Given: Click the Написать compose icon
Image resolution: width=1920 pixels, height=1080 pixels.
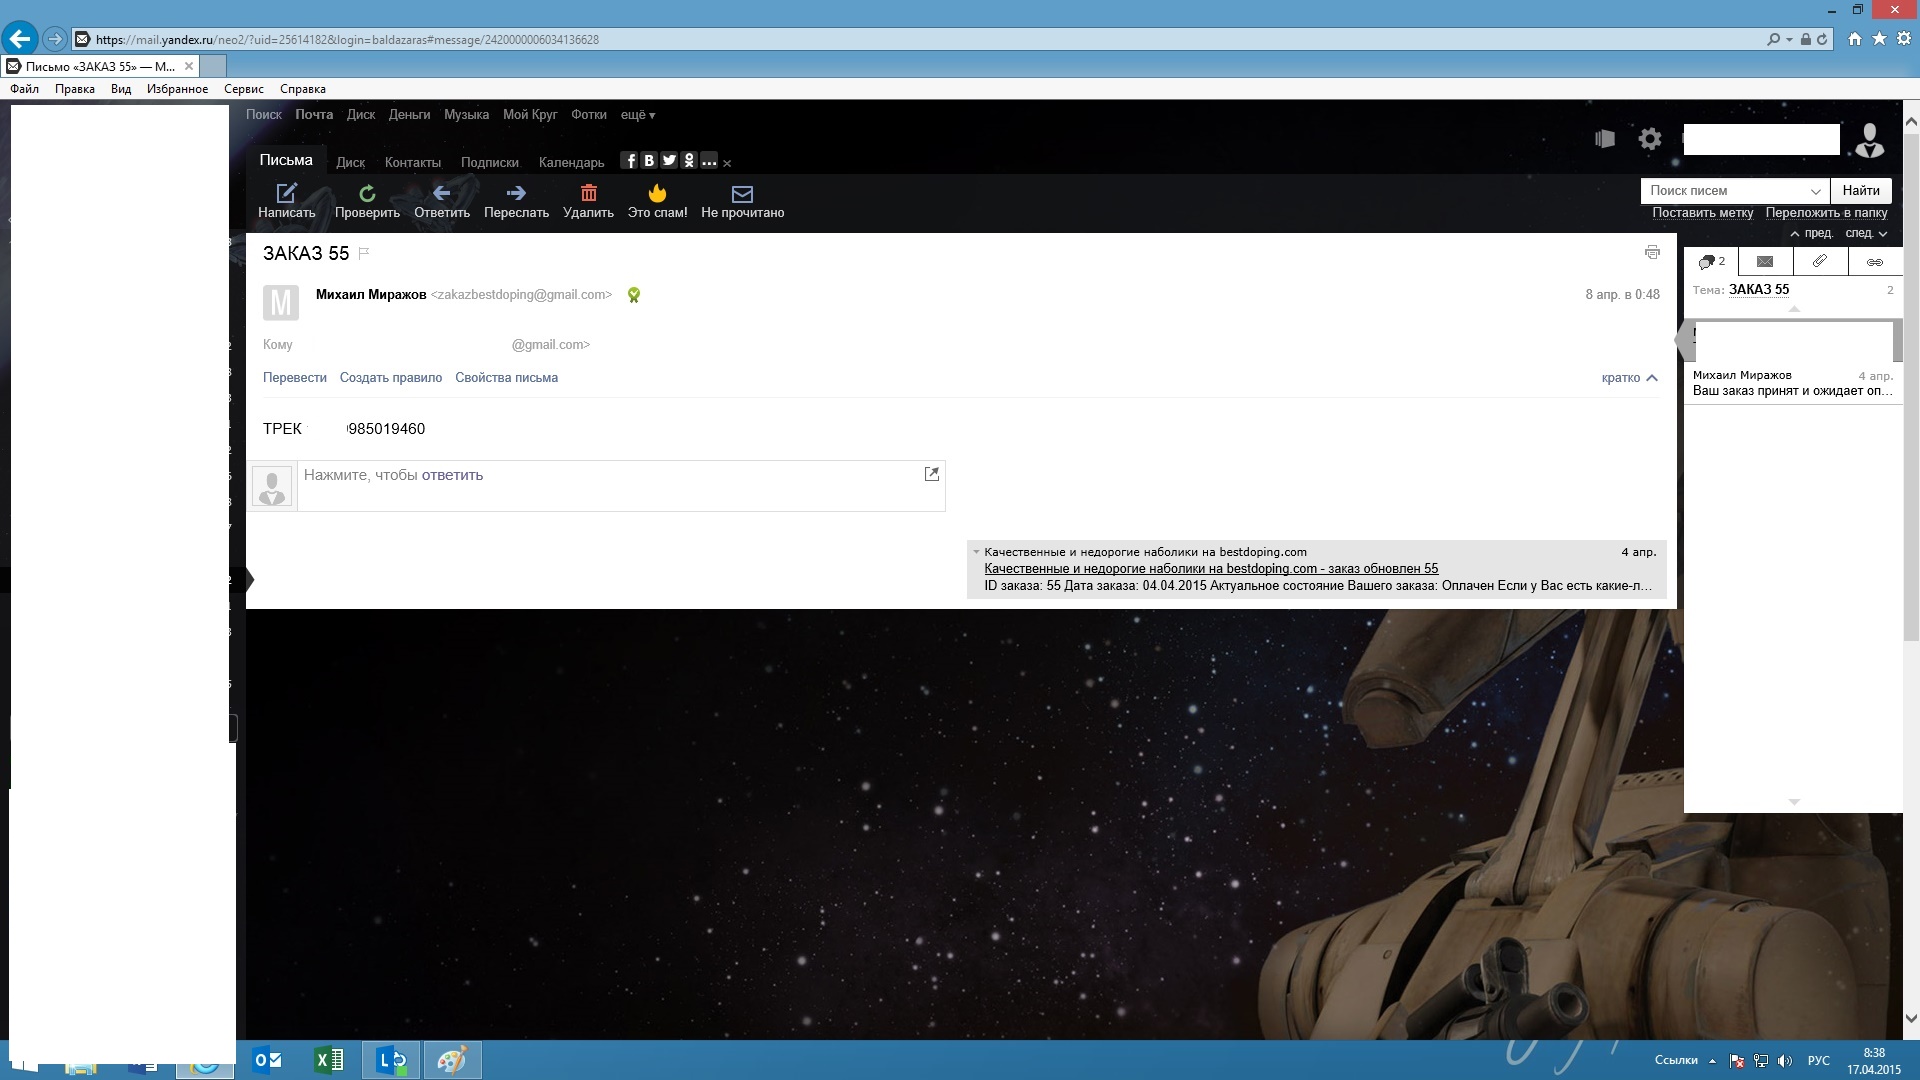Looking at the screenshot, I should pos(286,193).
